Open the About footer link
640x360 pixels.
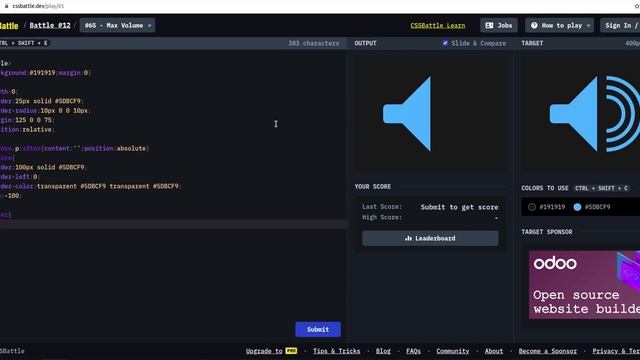pyautogui.click(x=494, y=351)
